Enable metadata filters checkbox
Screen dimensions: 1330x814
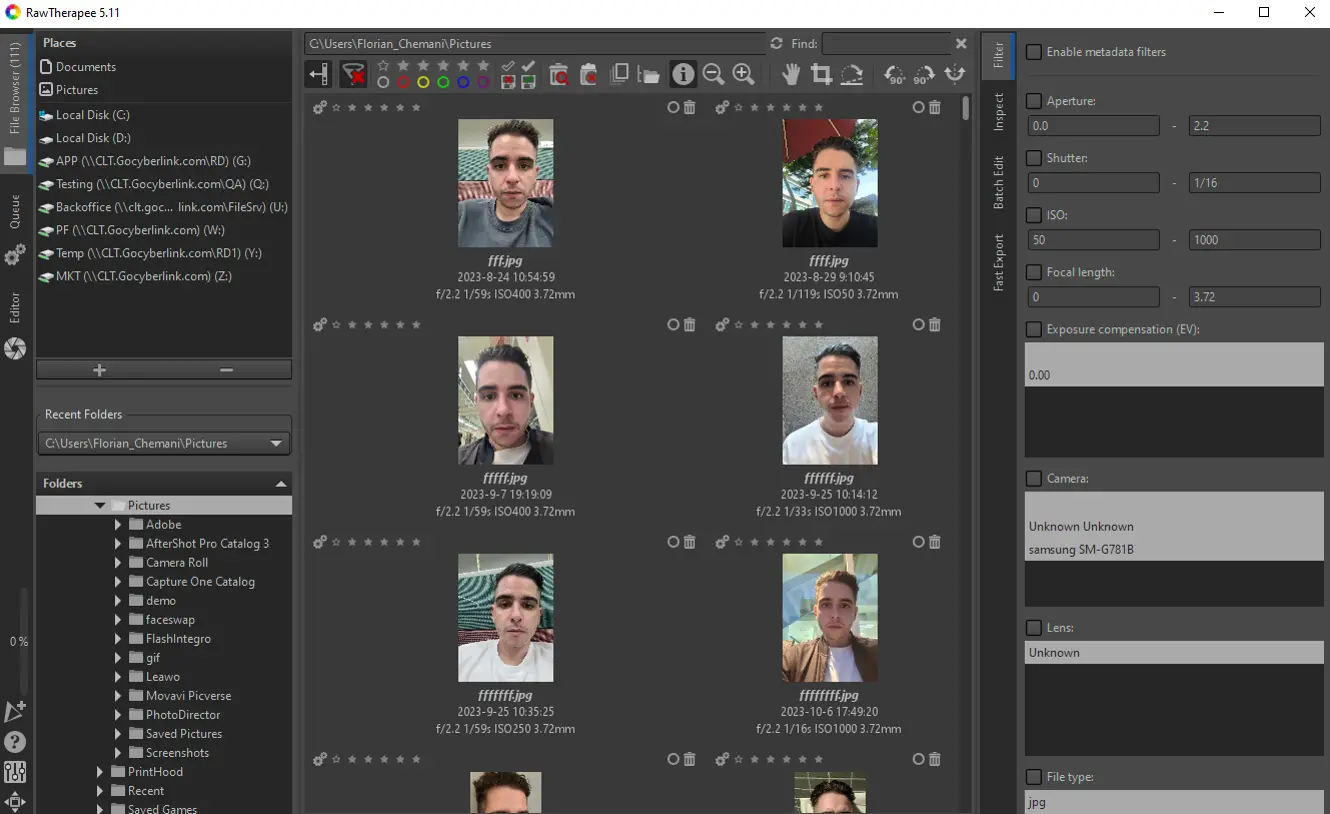tap(1034, 52)
